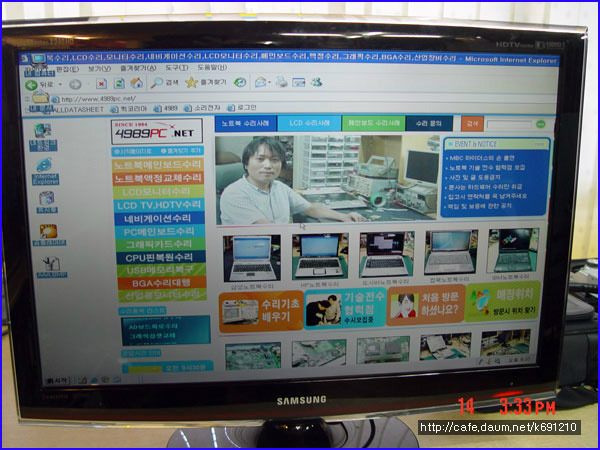Click the 처음 방문 하셨나요? banner

[426, 306]
